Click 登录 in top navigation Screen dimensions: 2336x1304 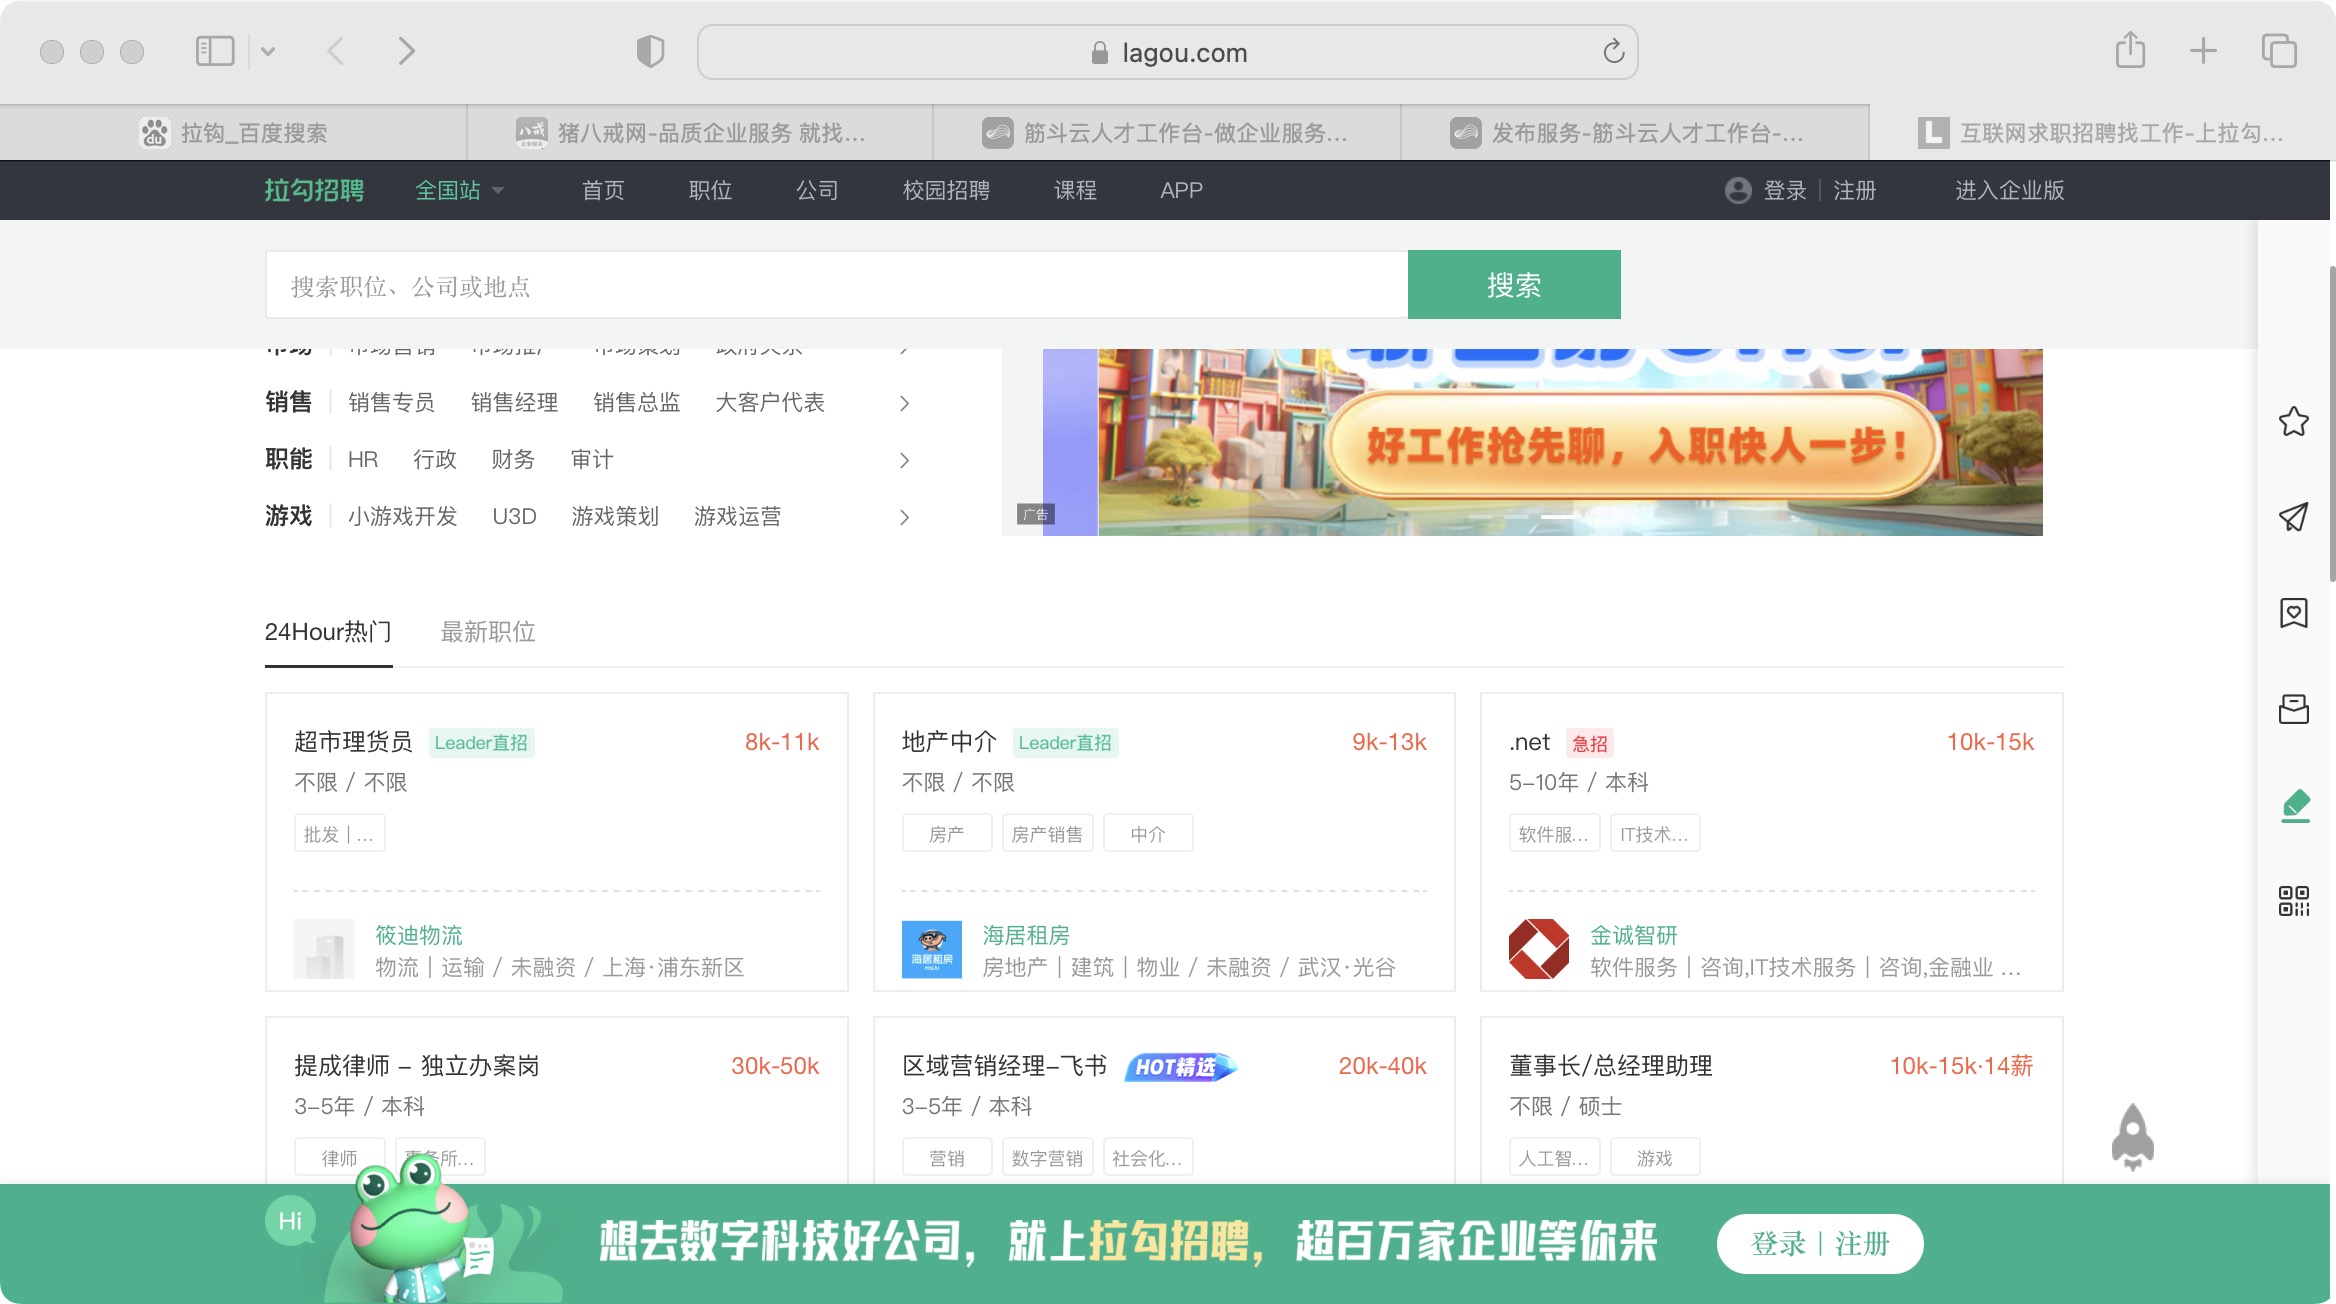(1785, 190)
